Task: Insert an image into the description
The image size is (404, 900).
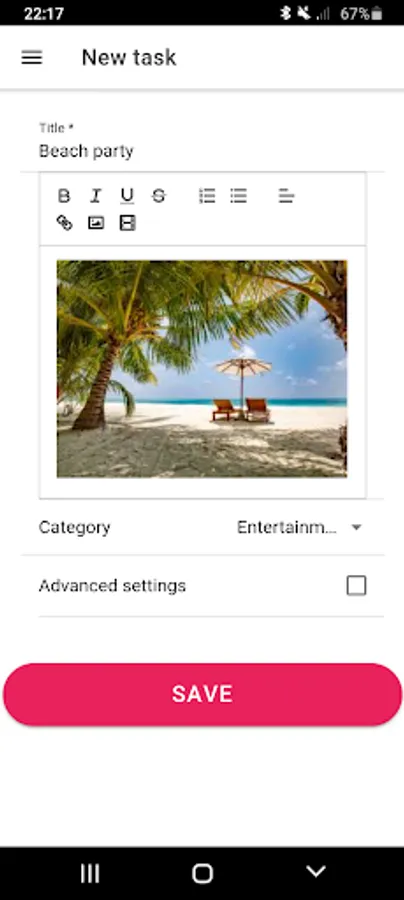Action: coord(96,223)
